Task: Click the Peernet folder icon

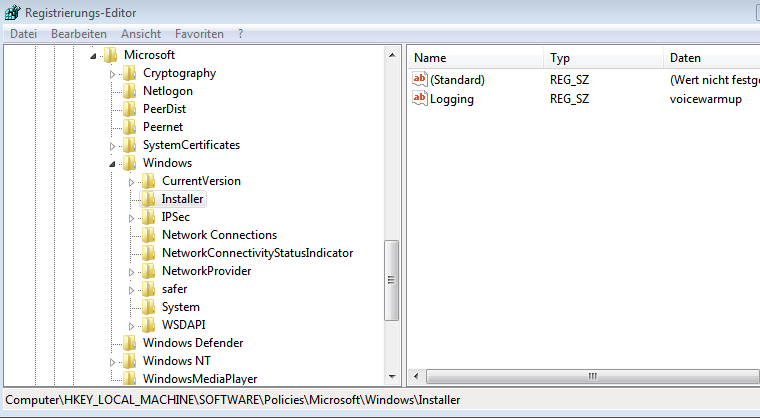Action: (x=129, y=127)
